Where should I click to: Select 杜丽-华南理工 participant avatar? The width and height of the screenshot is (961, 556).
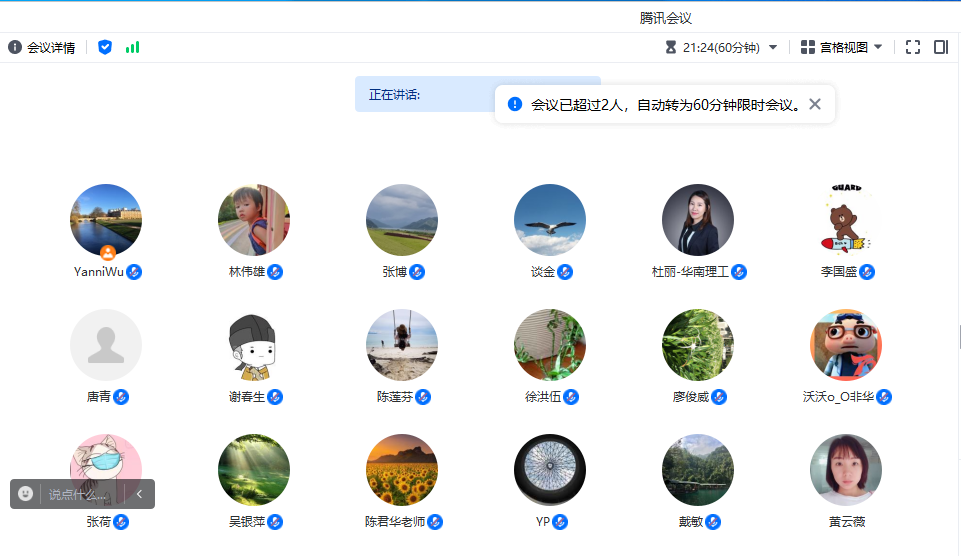click(697, 220)
